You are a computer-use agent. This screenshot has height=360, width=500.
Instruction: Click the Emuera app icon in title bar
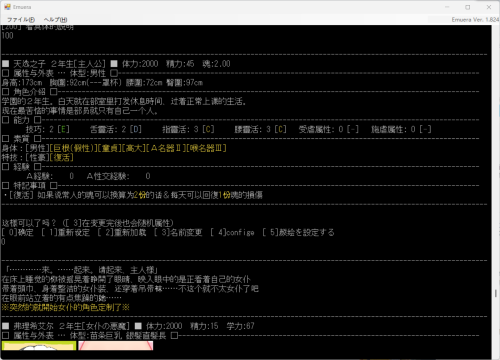click(7, 7)
